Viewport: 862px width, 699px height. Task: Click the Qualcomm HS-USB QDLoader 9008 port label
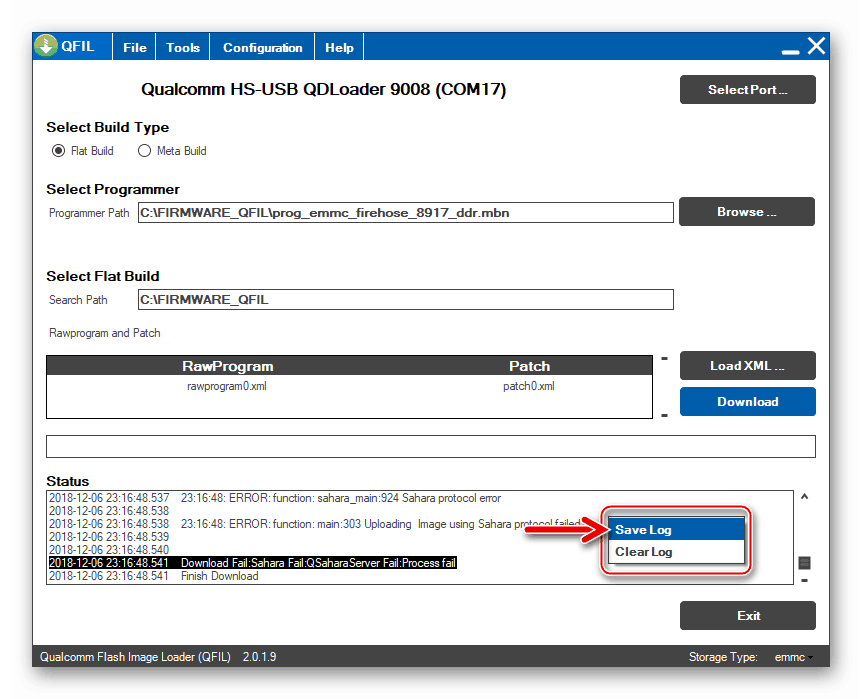click(323, 89)
